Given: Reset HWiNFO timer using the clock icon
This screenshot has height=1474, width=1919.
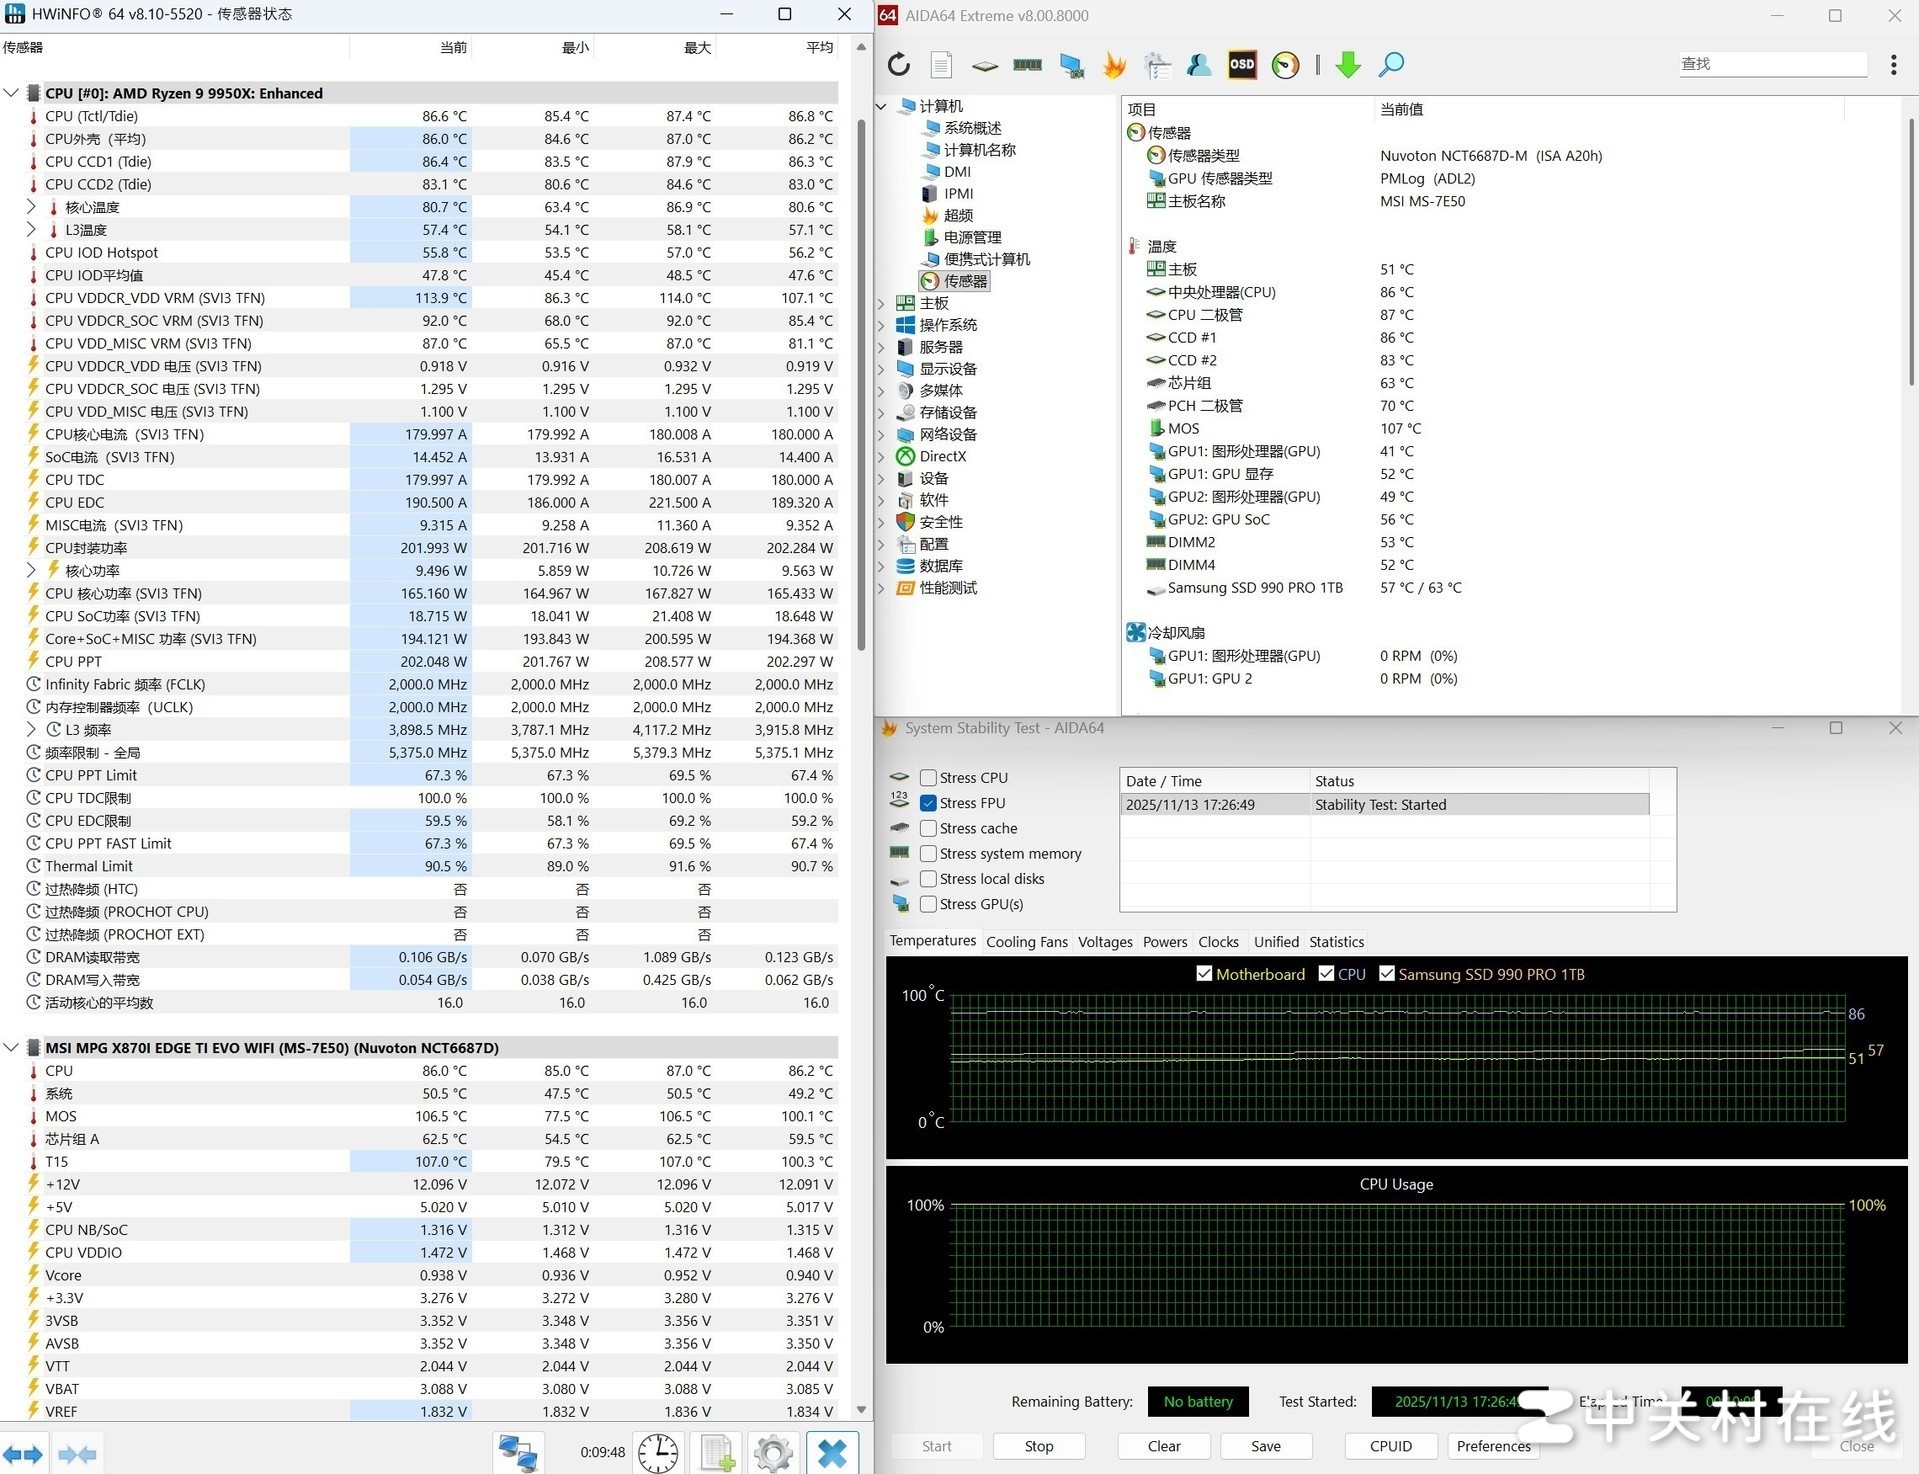Looking at the screenshot, I should (x=658, y=1452).
